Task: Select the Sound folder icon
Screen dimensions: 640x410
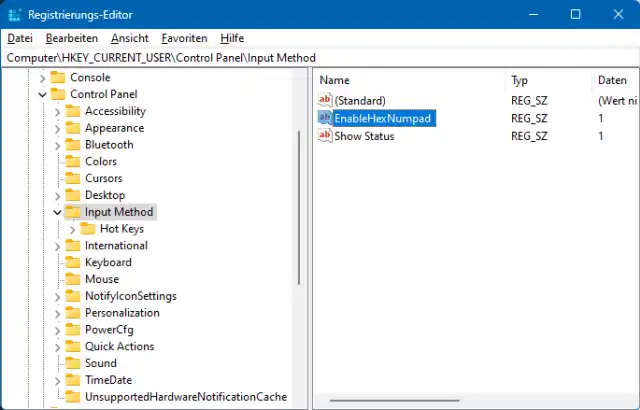Action: point(73,363)
